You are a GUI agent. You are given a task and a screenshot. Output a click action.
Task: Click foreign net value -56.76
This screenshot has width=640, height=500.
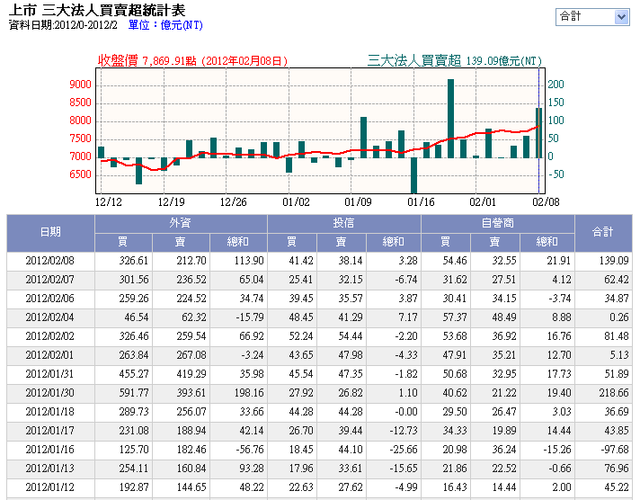click(x=250, y=450)
